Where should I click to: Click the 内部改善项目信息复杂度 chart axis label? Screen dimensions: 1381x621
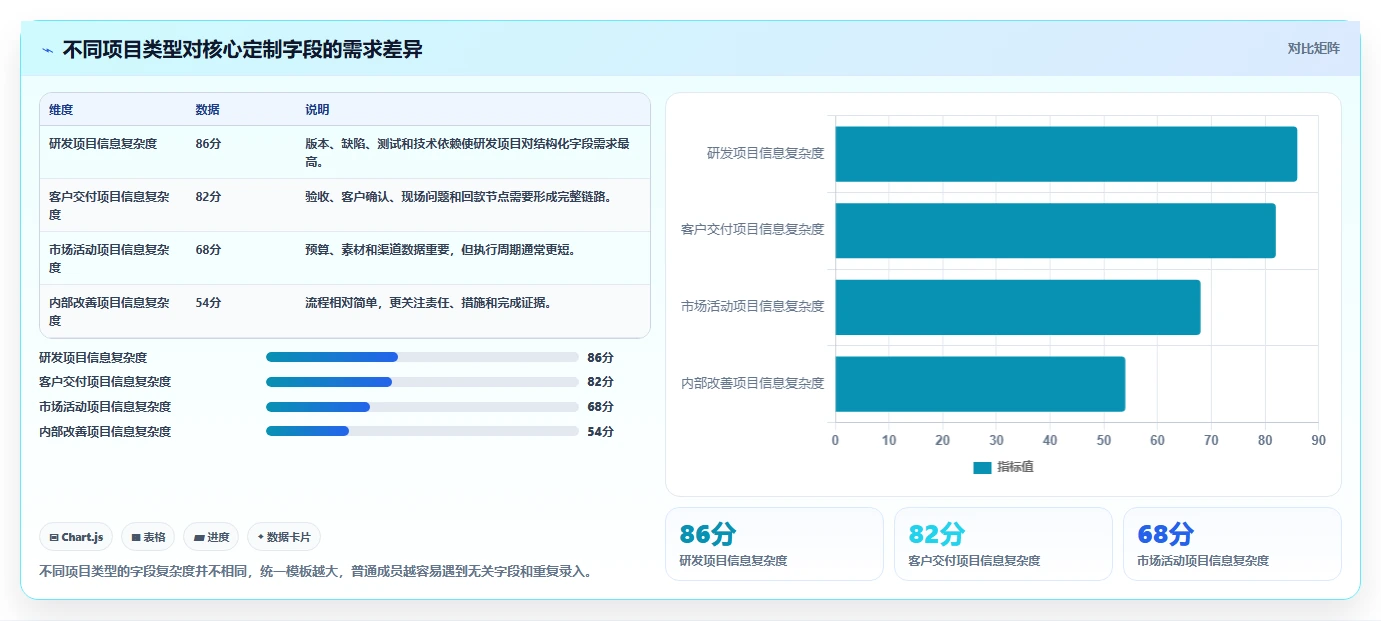[752, 384]
